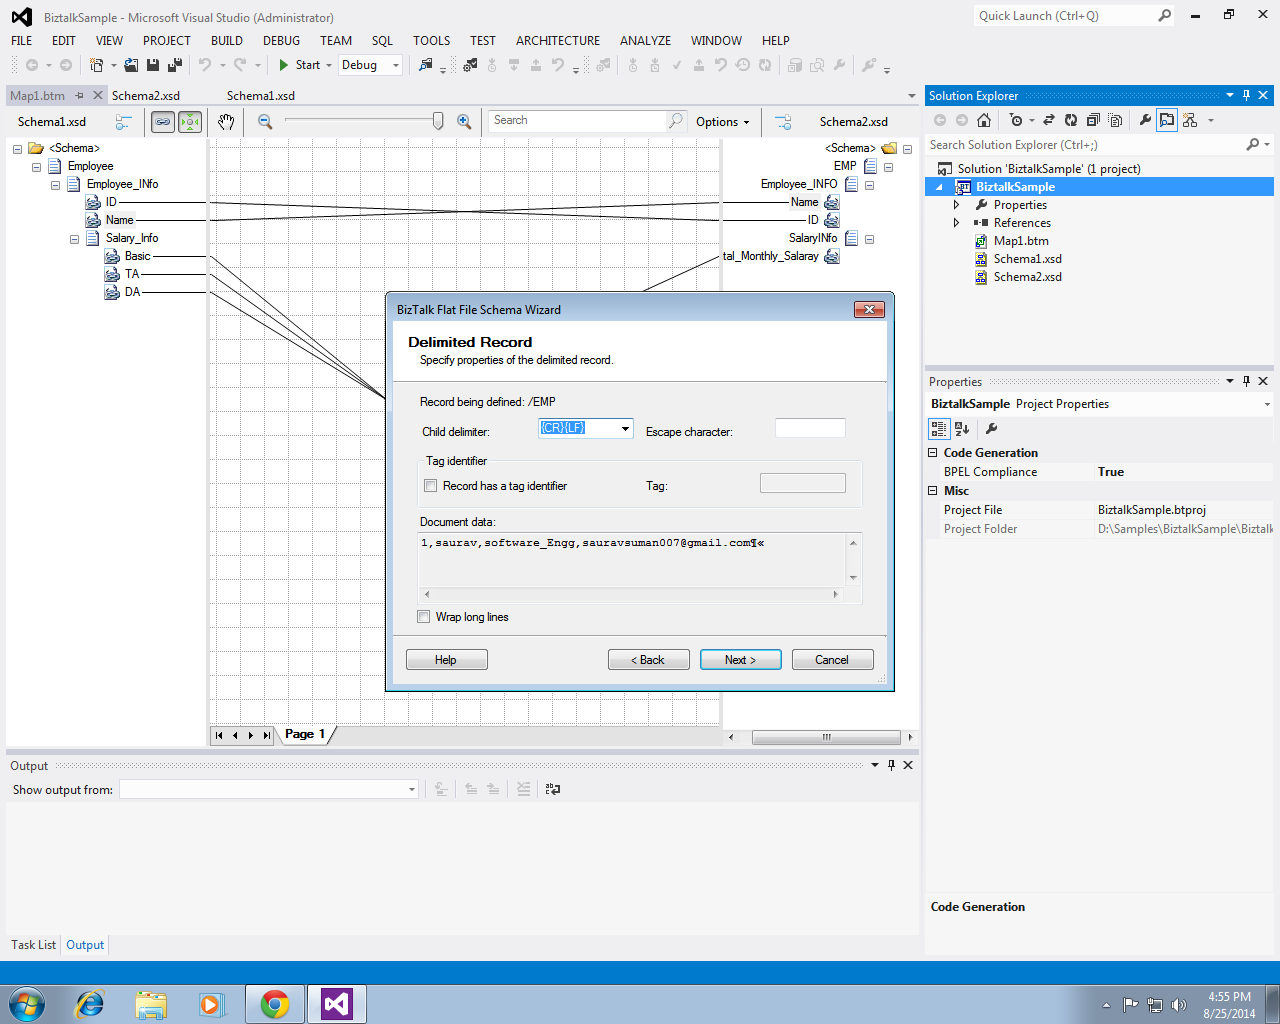Sync Solution Explorer with active document
1280x1024 pixels.
(1049, 120)
